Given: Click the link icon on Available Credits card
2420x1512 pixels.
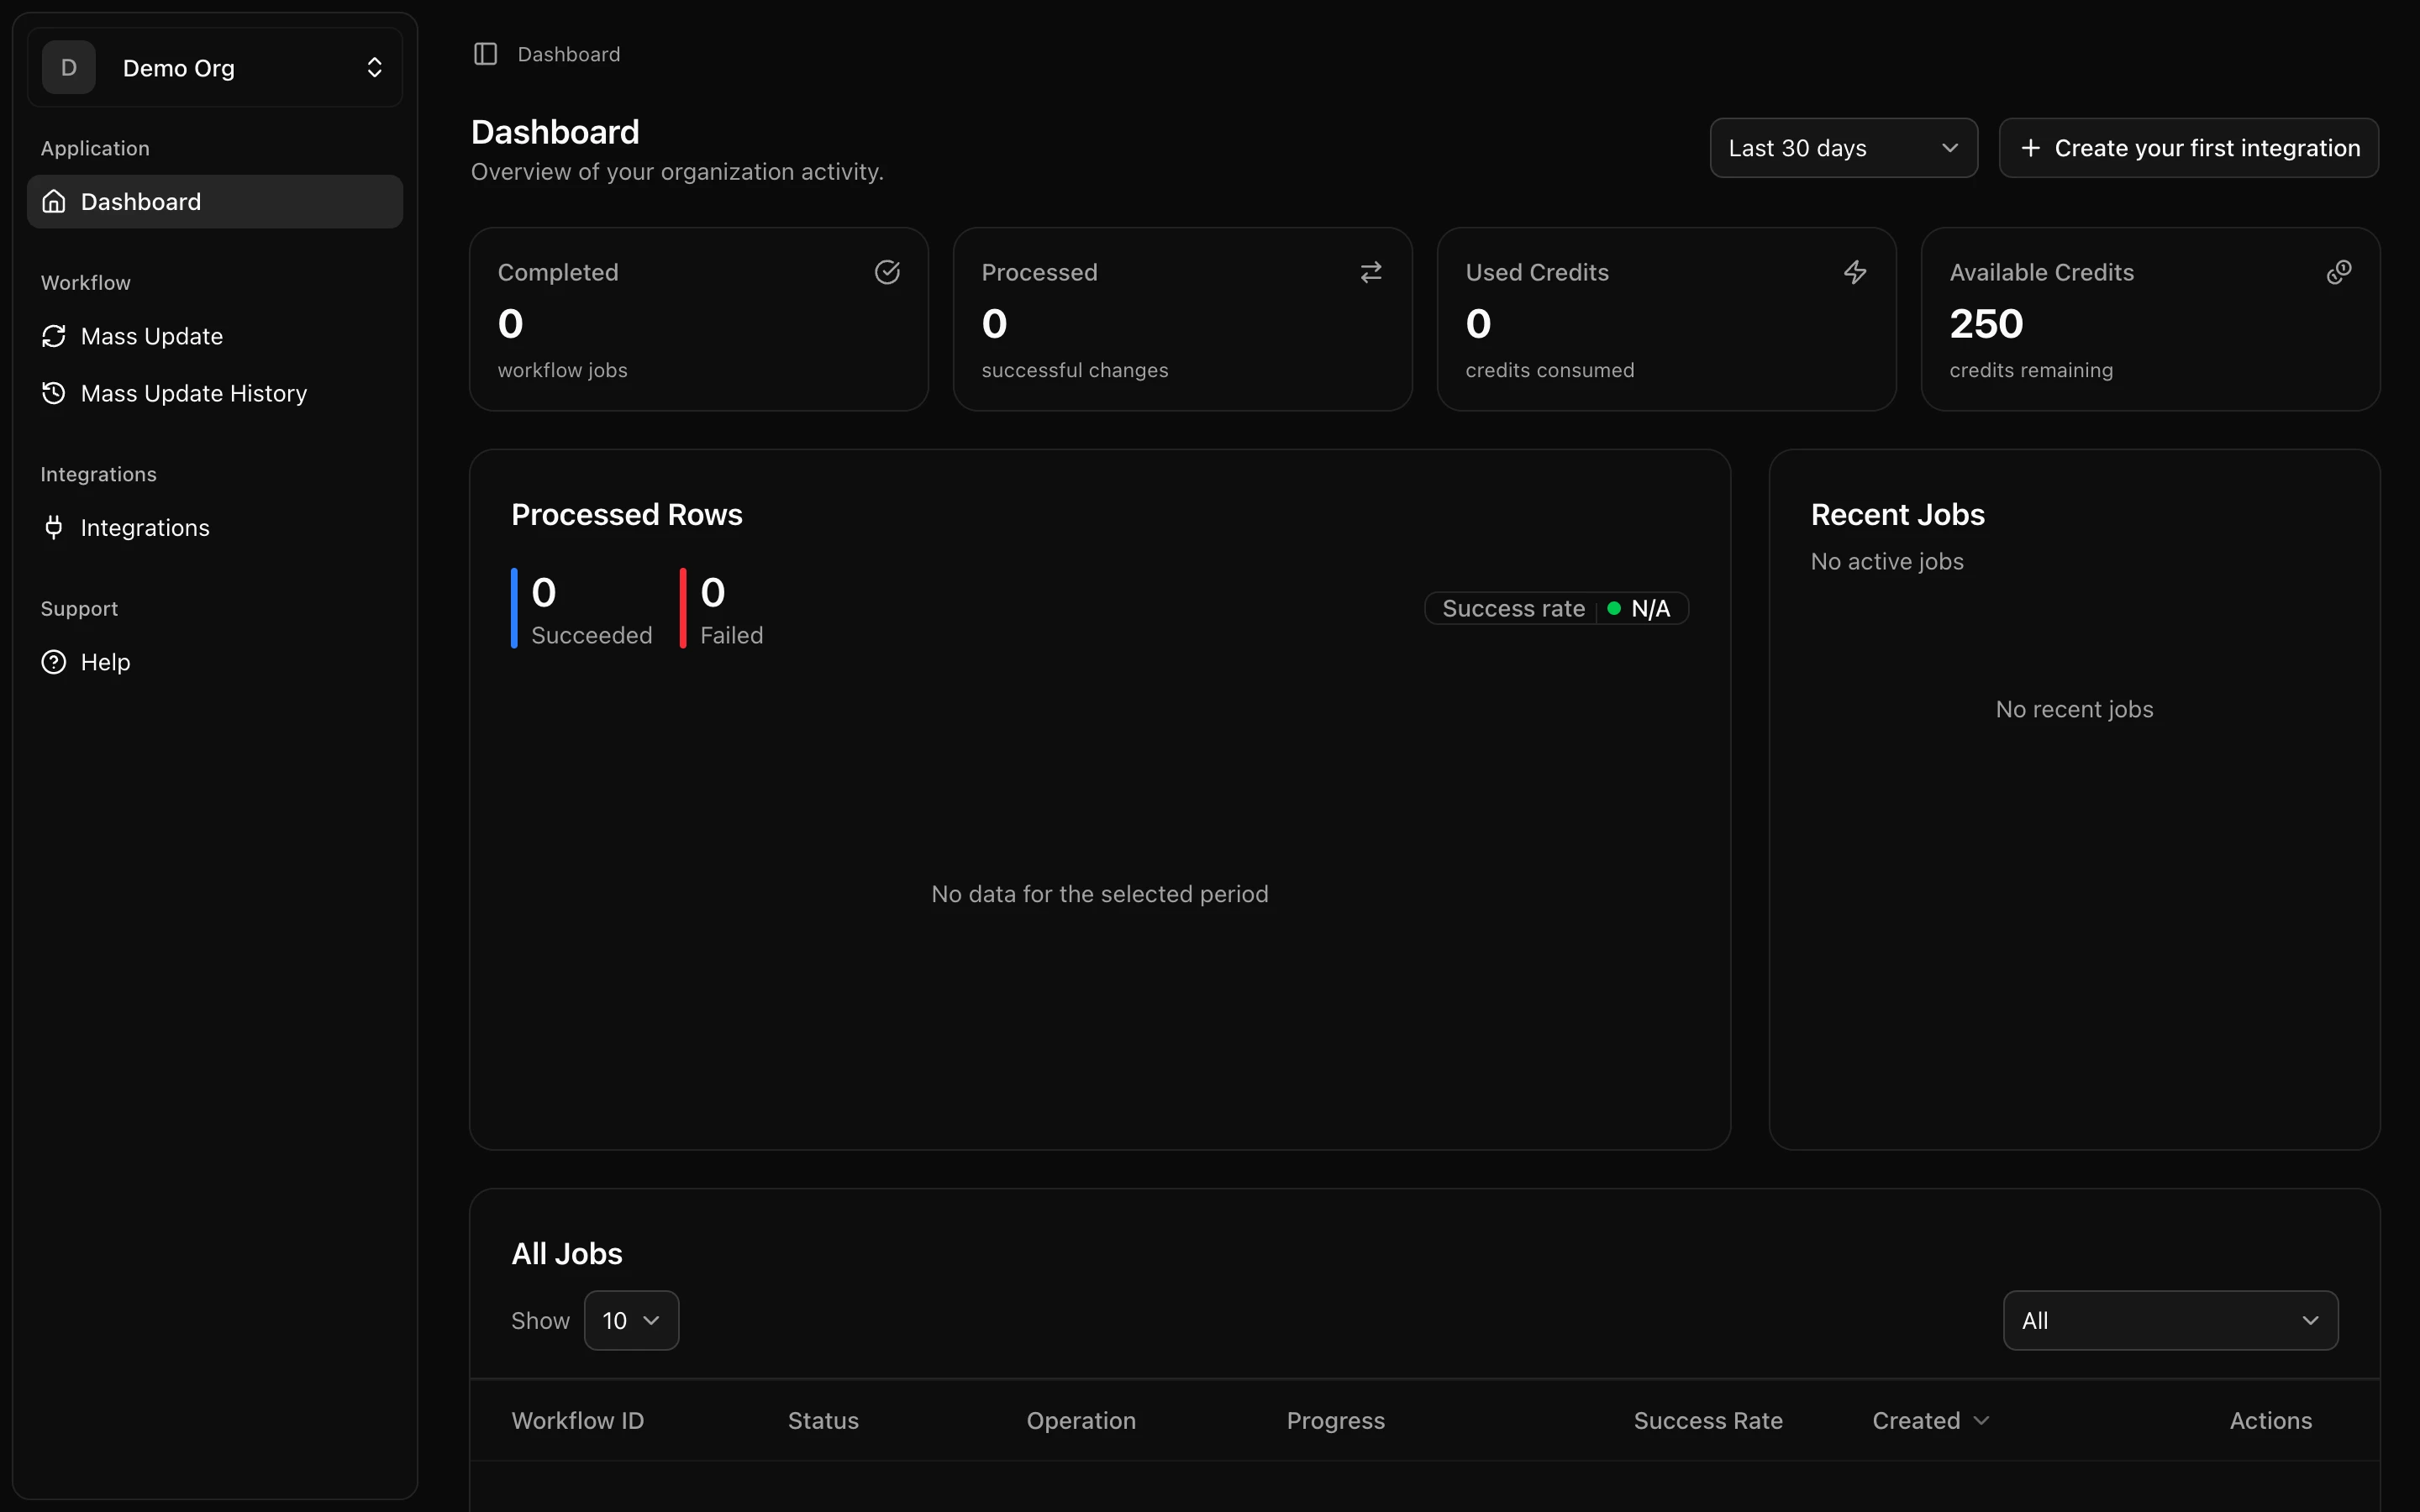Looking at the screenshot, I should pyautogui.click(x=2340, y=271).
